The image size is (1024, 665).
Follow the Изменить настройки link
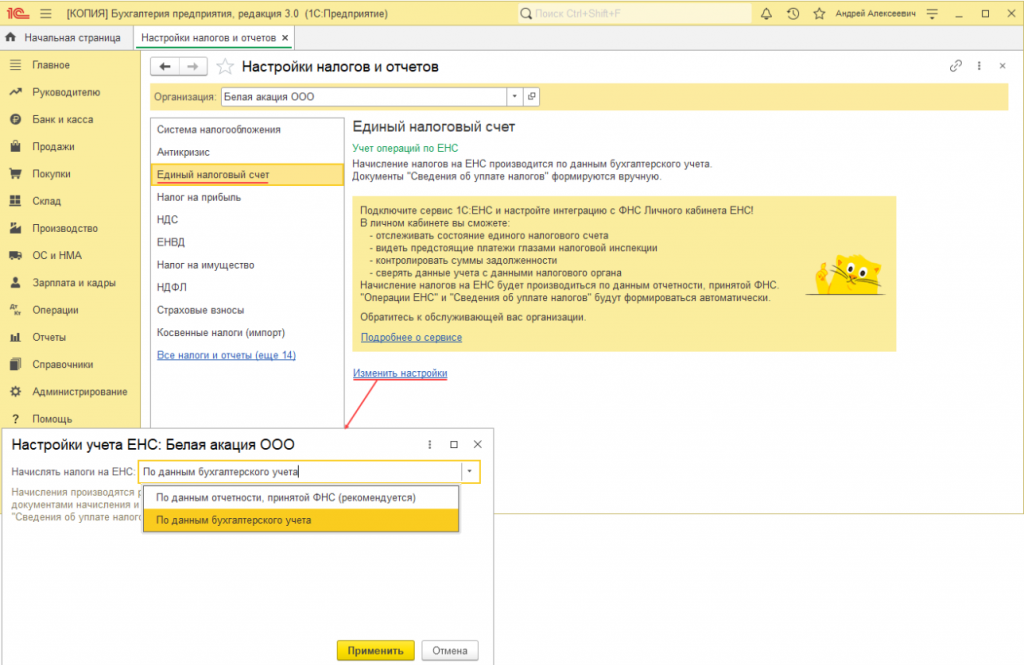[x=400, y=374]
